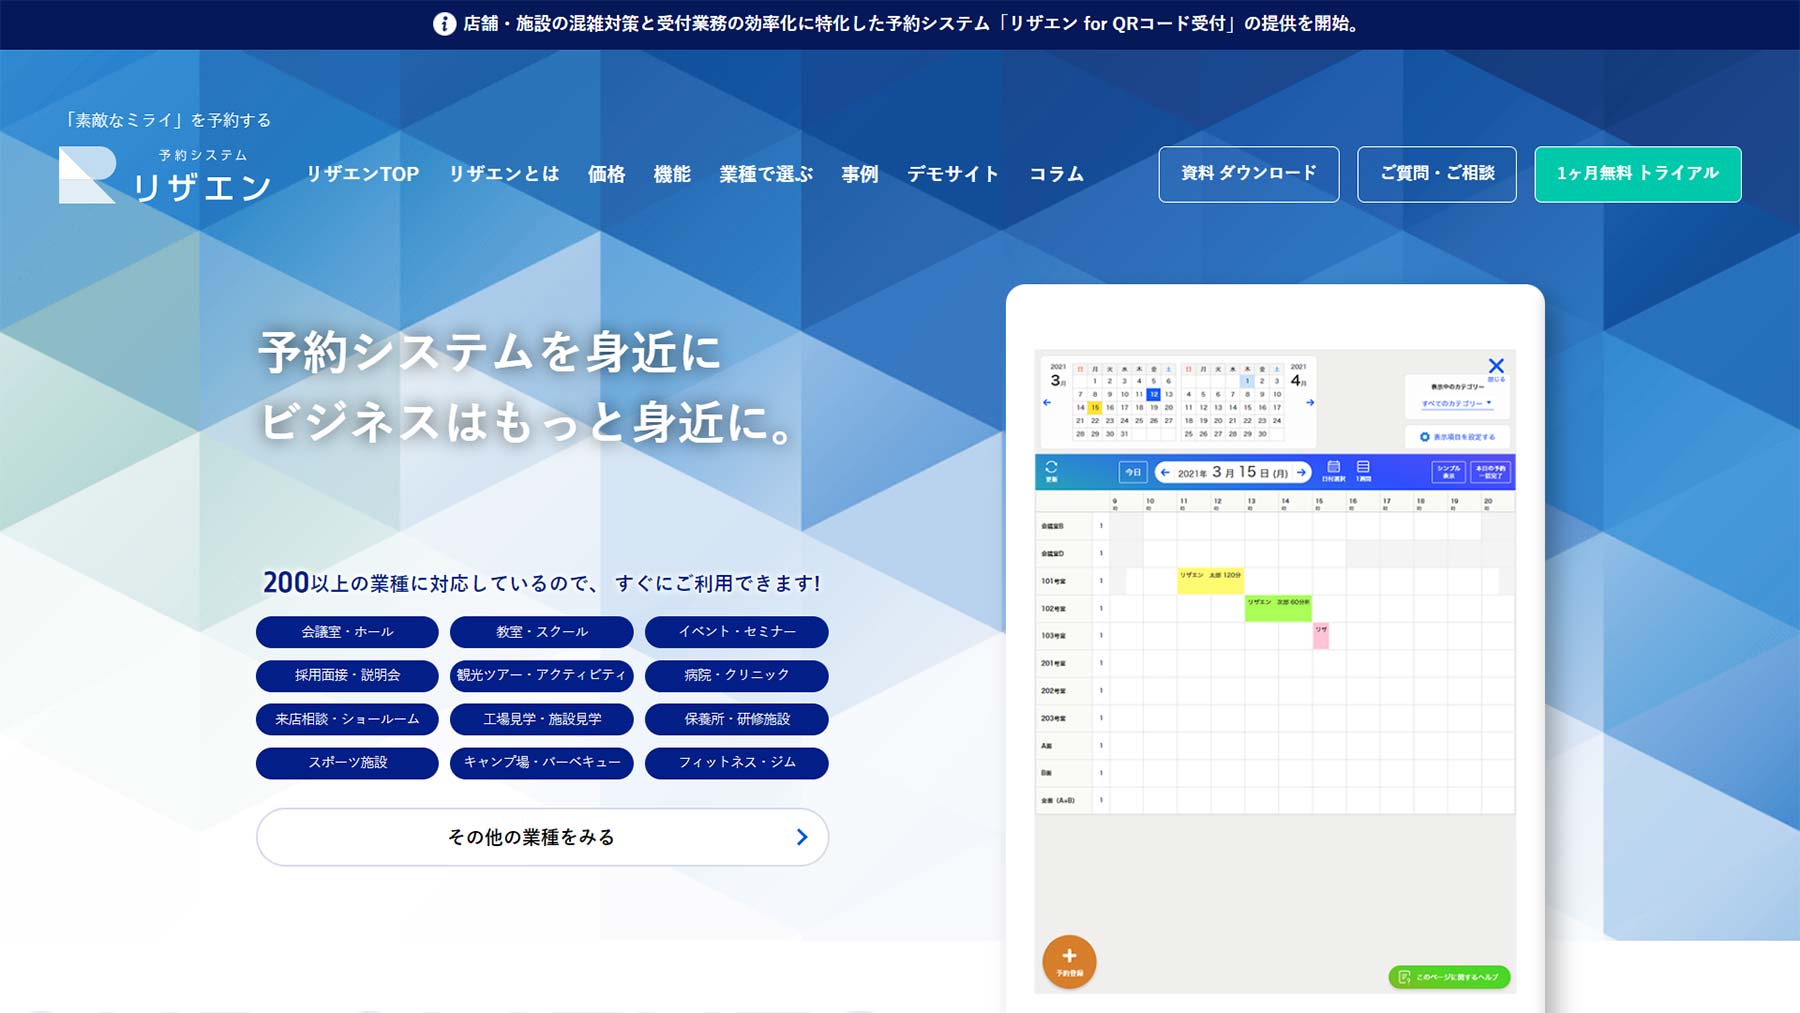
Task: Select the 会議室・ホール industry tag
Action: [347, 632]
